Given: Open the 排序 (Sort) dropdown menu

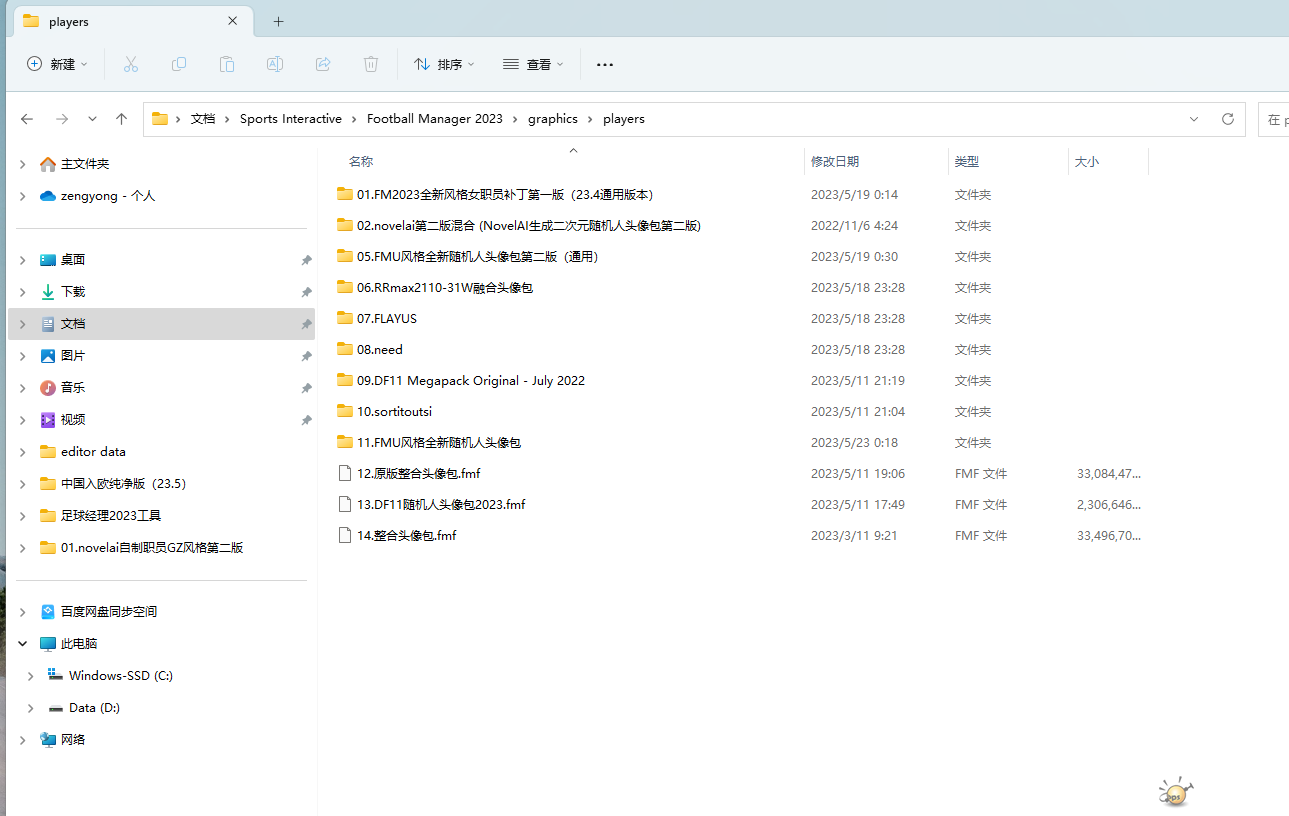Looking at the screenshot, I should coord(444,64).
